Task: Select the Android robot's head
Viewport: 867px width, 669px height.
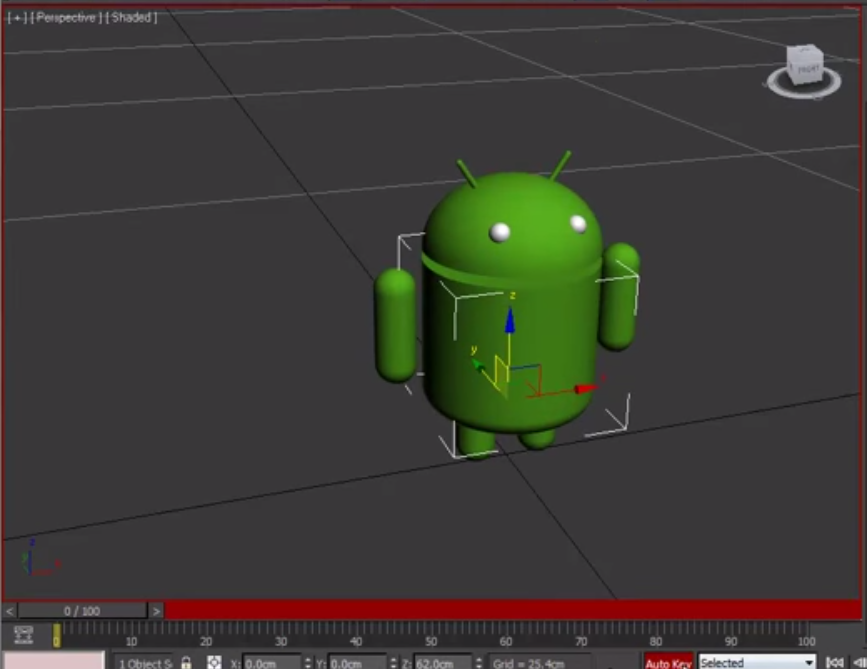Action: click(x=513, y=221)
